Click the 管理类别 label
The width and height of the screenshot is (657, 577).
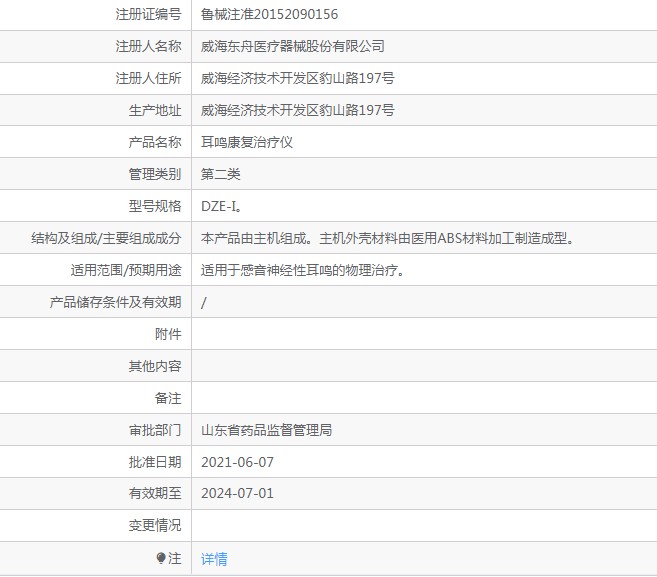click(x=155, y=174)
